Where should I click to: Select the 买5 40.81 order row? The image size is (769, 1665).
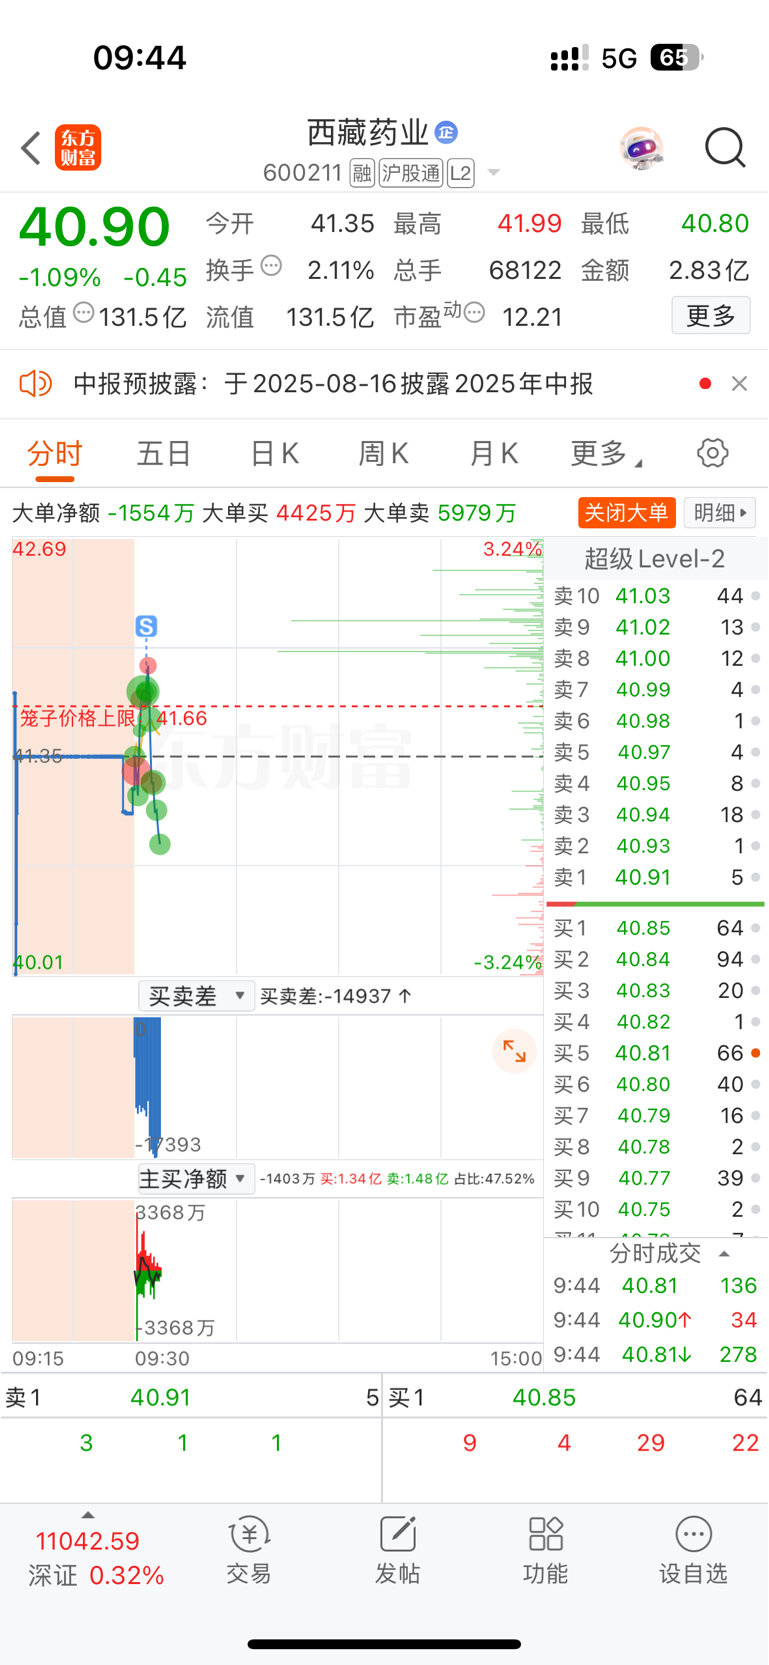pyautogui.click(x=656, y=1053)
